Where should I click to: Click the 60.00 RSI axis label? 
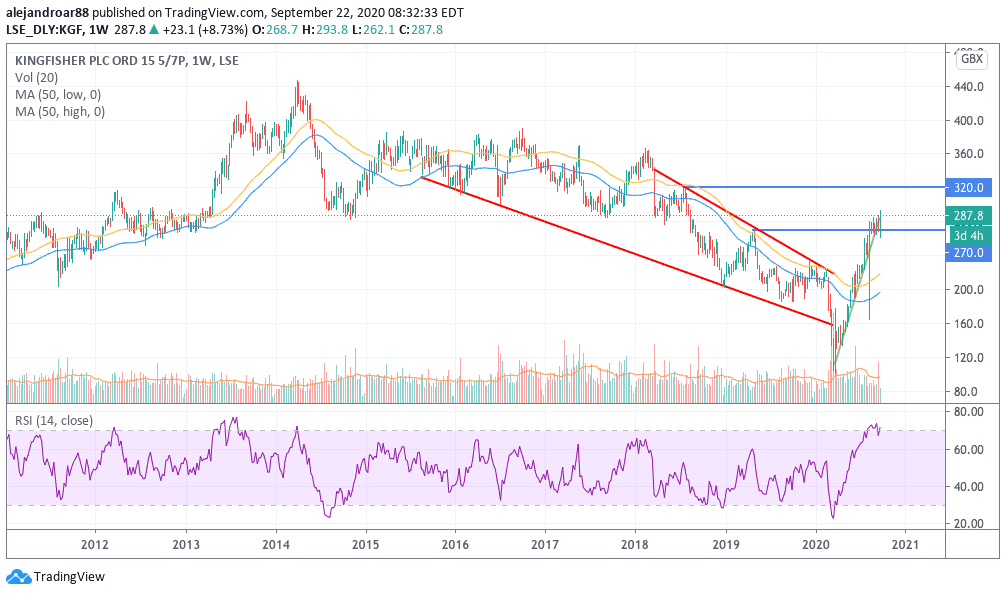pos(969,449)
